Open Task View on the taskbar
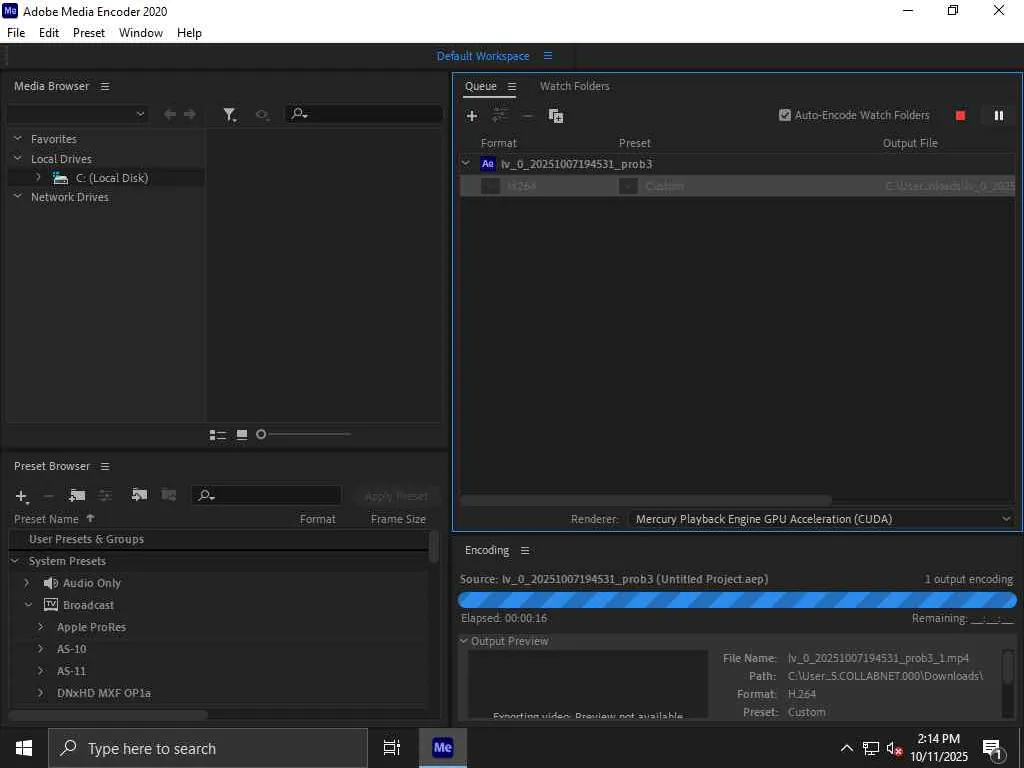Image resolution: width=1024 pixels, height=768 pixels. (392, 748)
